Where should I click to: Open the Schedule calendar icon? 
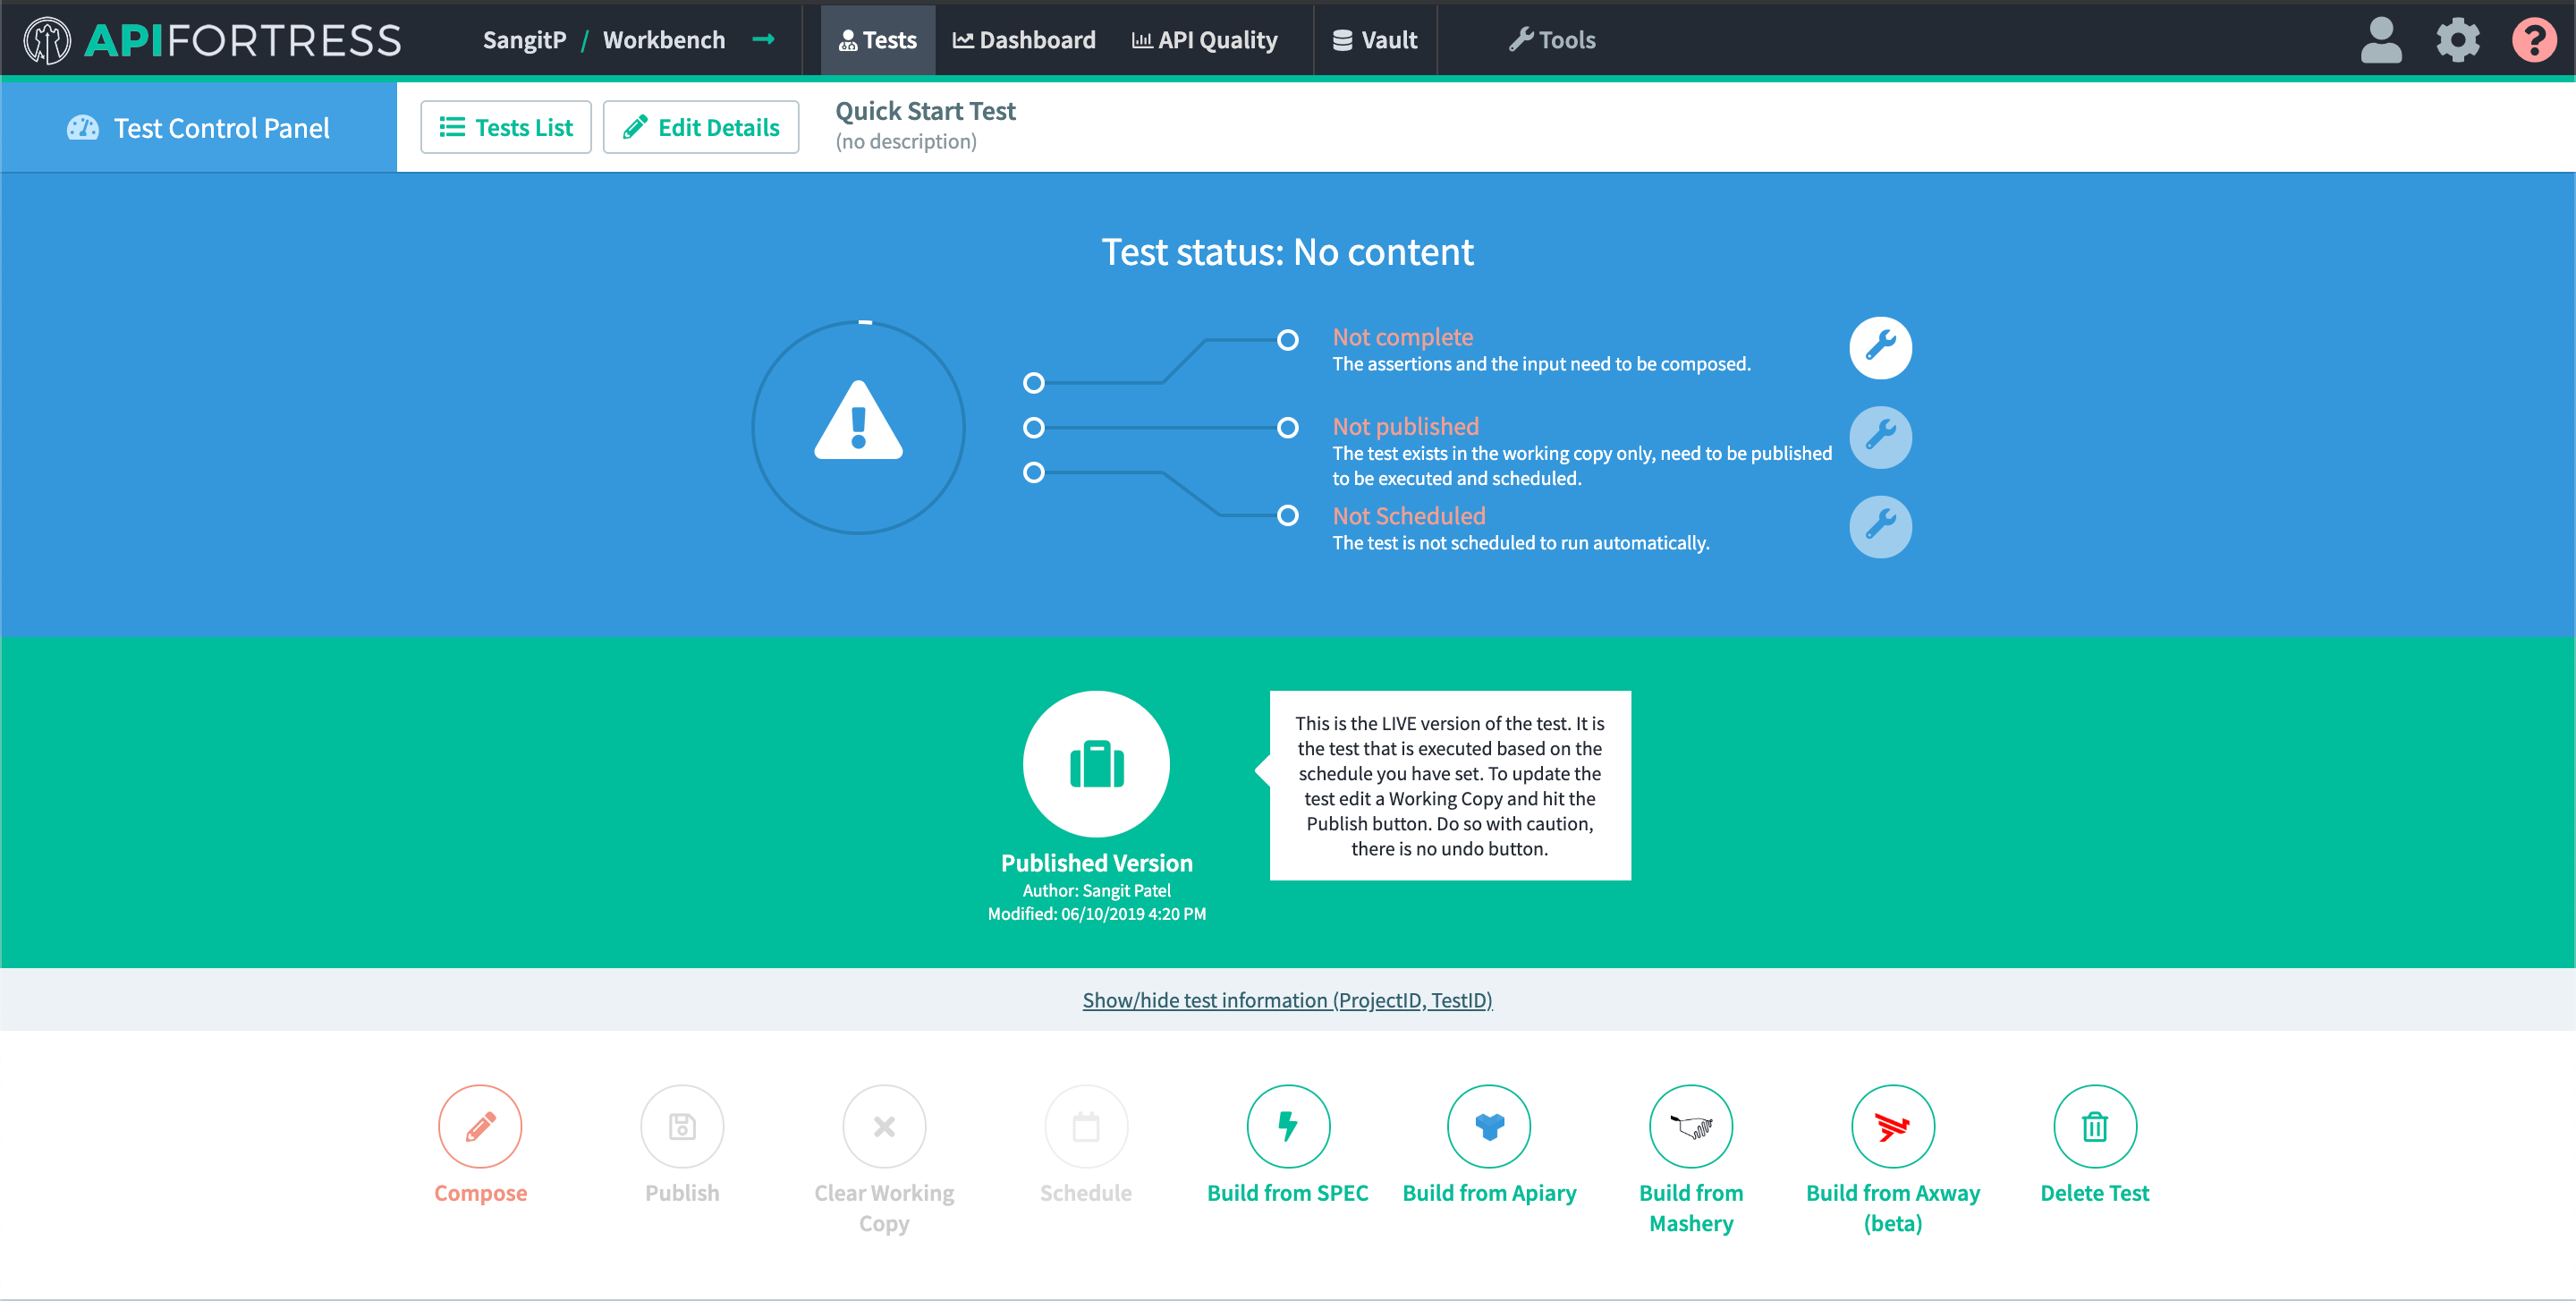click(1086, 1125)
